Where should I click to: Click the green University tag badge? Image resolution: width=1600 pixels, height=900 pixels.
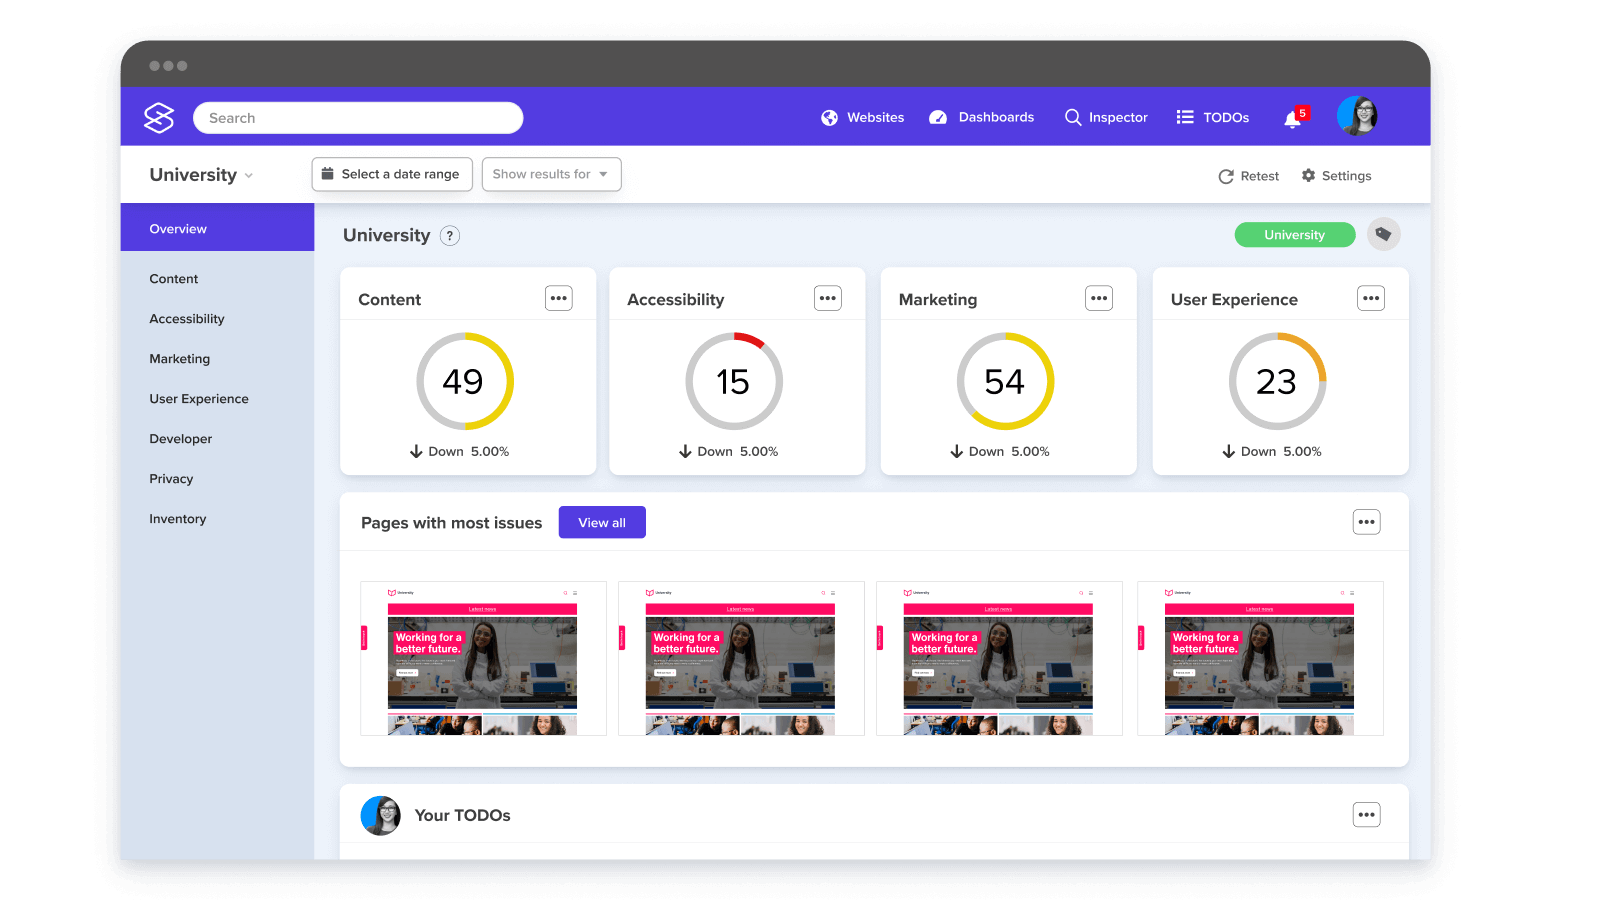(1295, 235)
